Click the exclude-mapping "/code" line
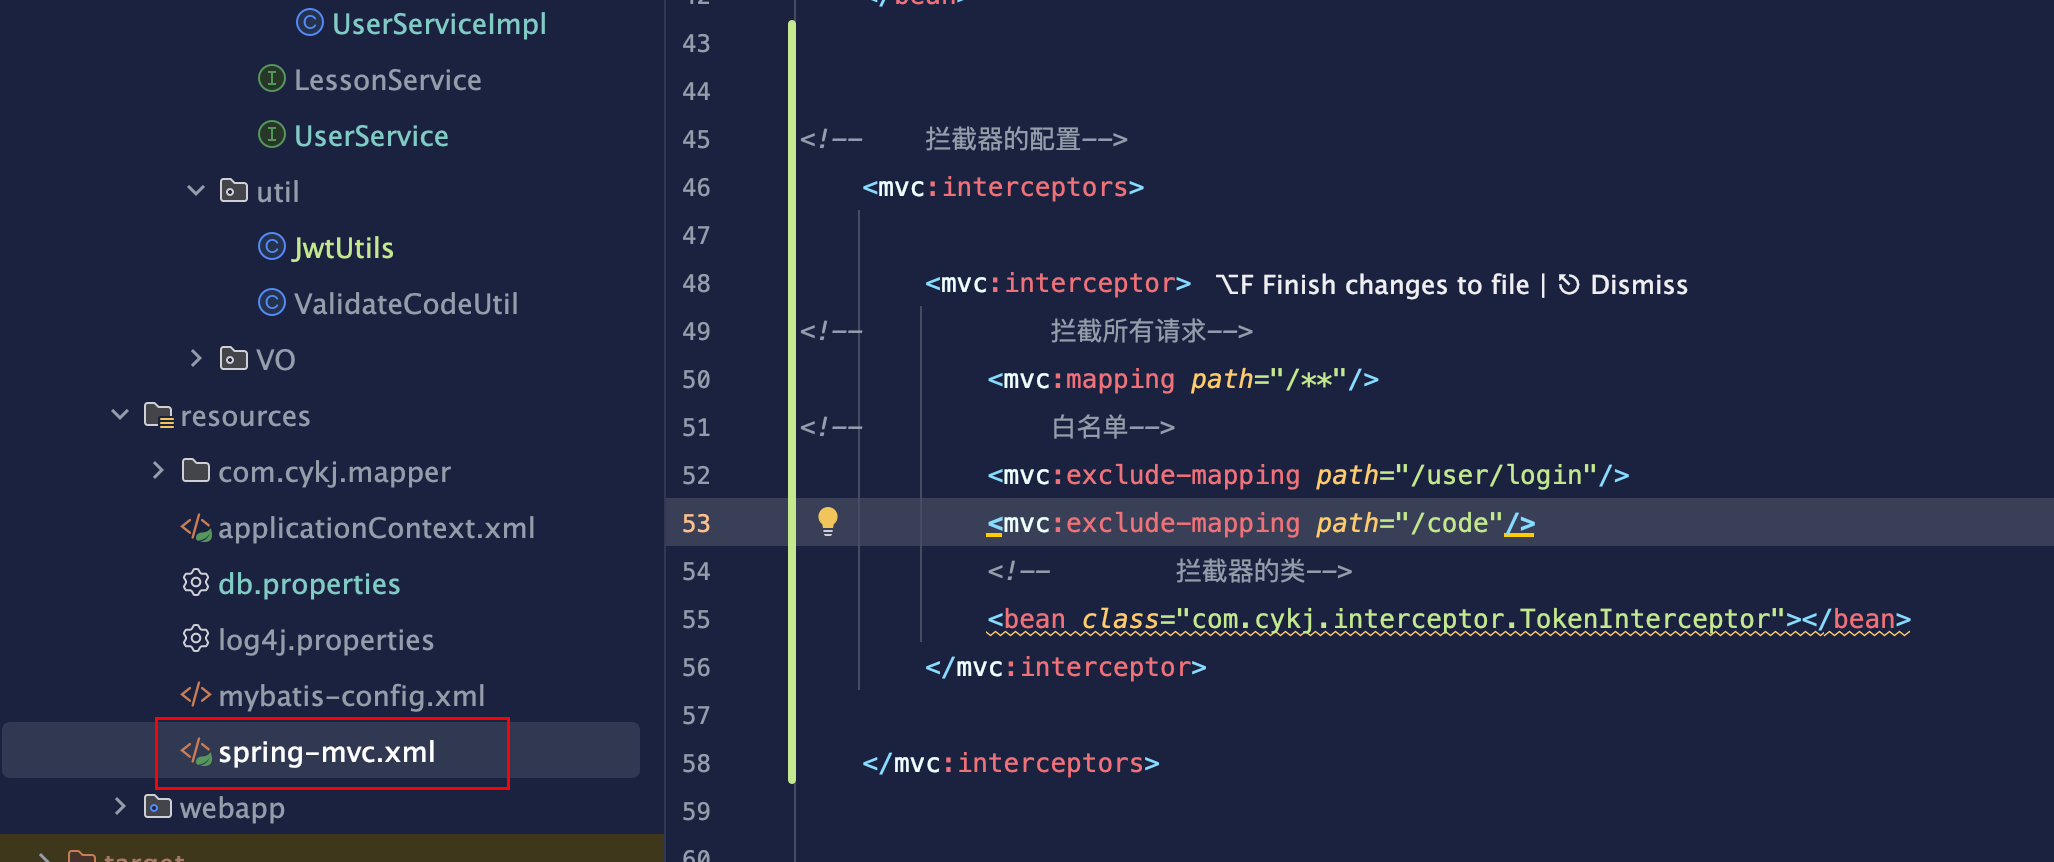This screenshot has width=2054, height=862. click(1261, 523)
